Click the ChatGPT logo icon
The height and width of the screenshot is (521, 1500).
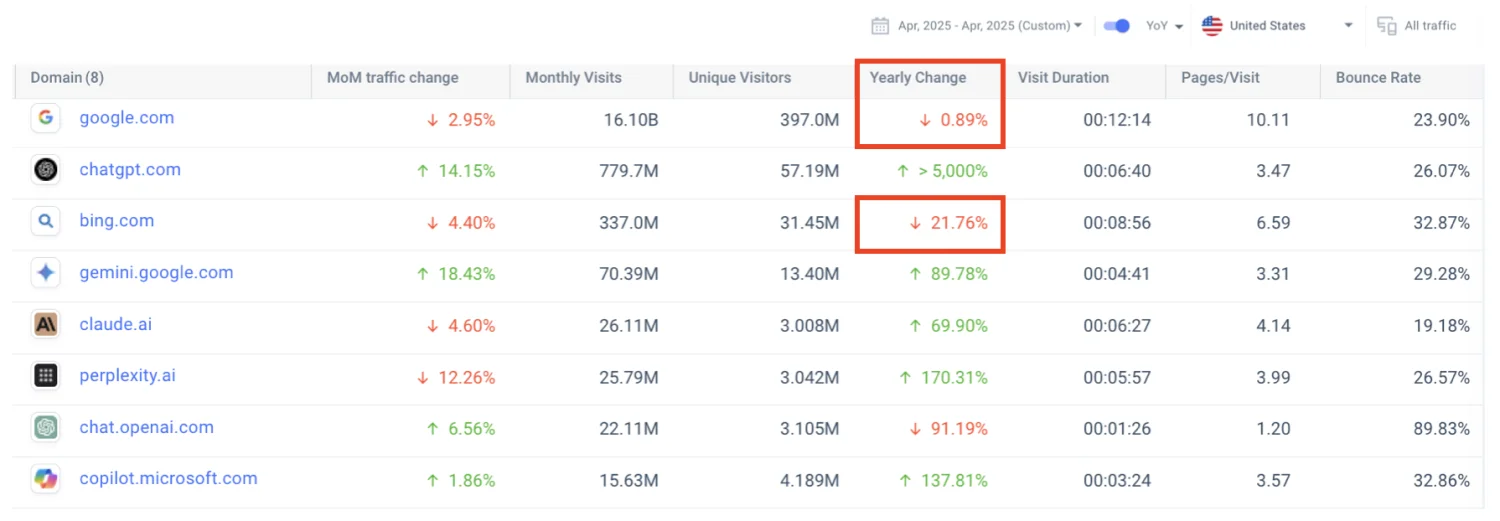[x=45, y=170]
